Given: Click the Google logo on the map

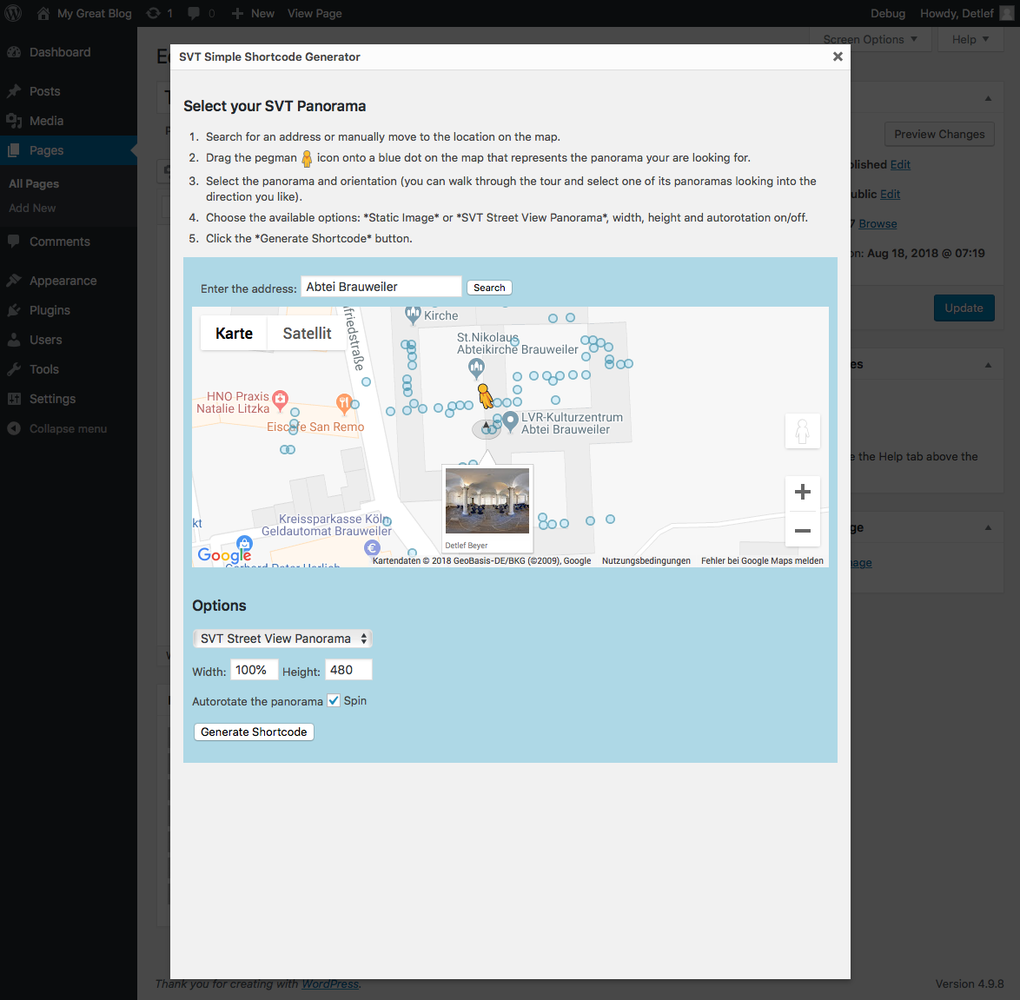Looking at the screenshot, I should click(224, 553).
